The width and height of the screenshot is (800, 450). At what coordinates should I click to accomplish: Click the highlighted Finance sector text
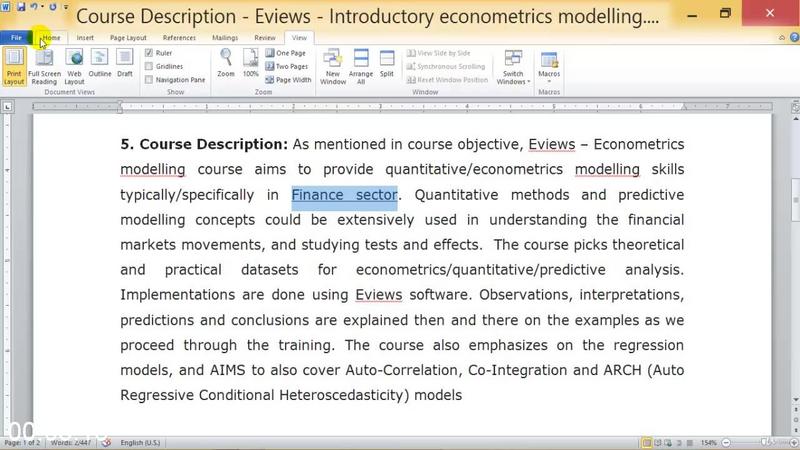coord(344,195)
